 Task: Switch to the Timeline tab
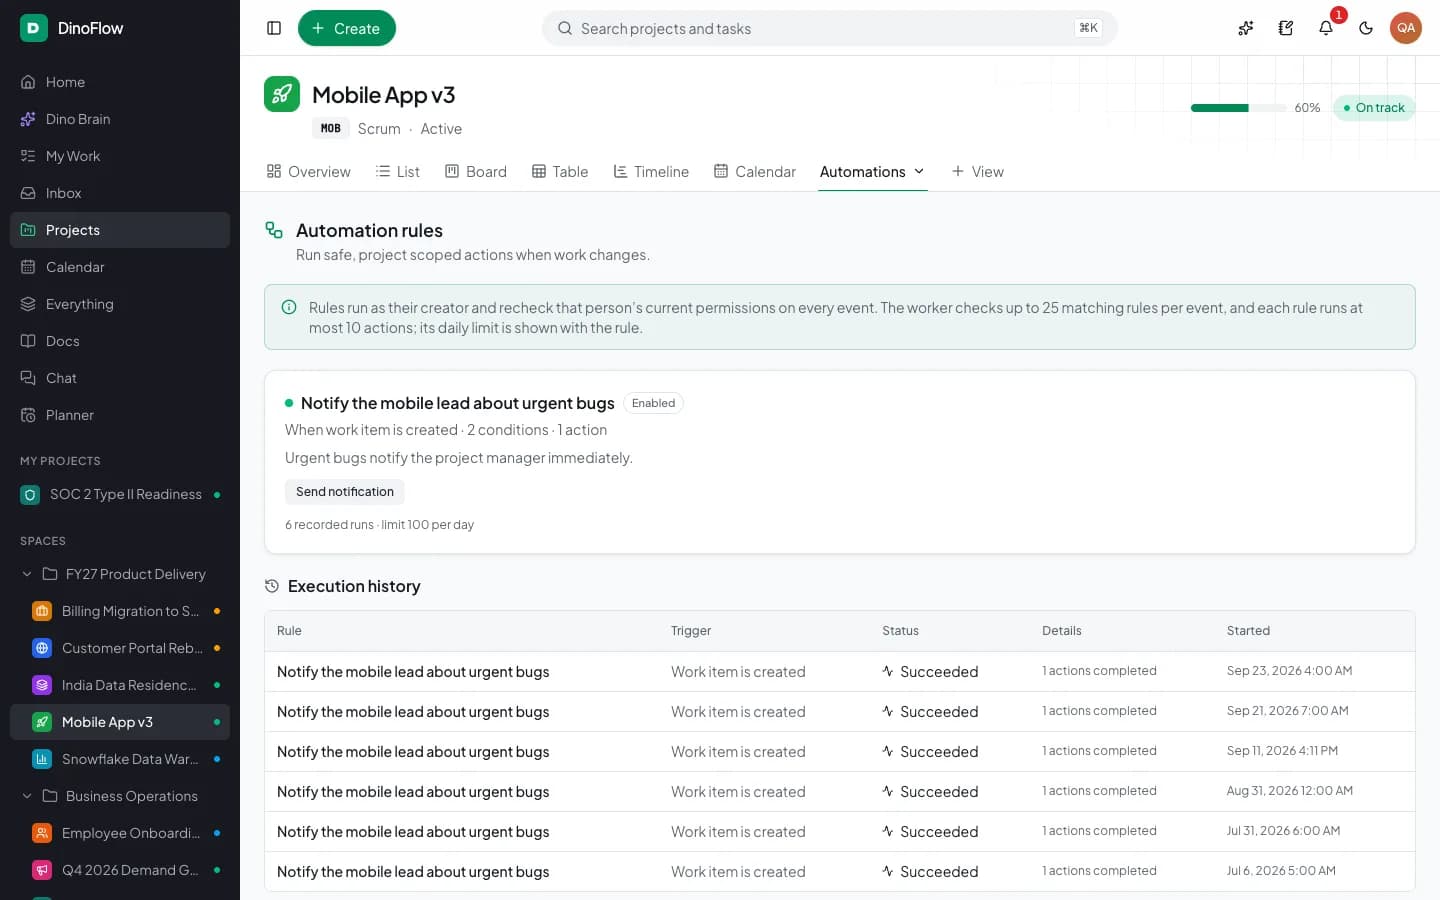[651, 171]
